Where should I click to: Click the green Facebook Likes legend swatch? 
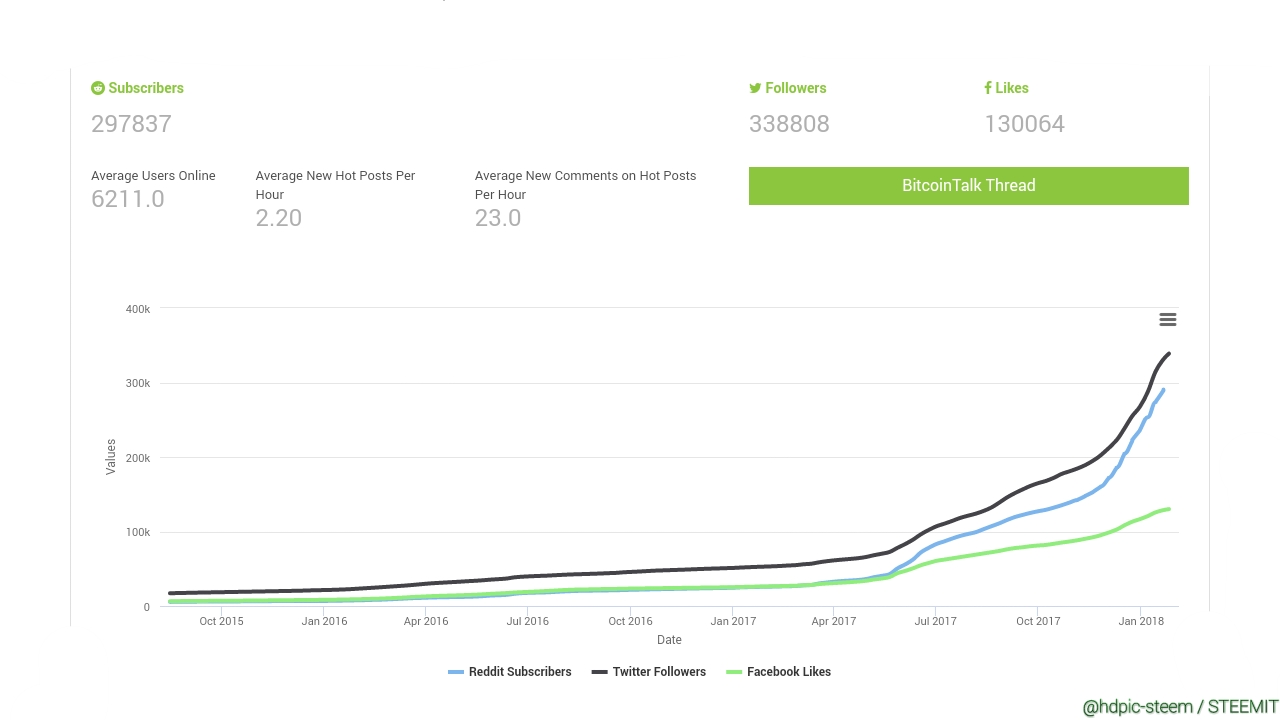[734, 672]
